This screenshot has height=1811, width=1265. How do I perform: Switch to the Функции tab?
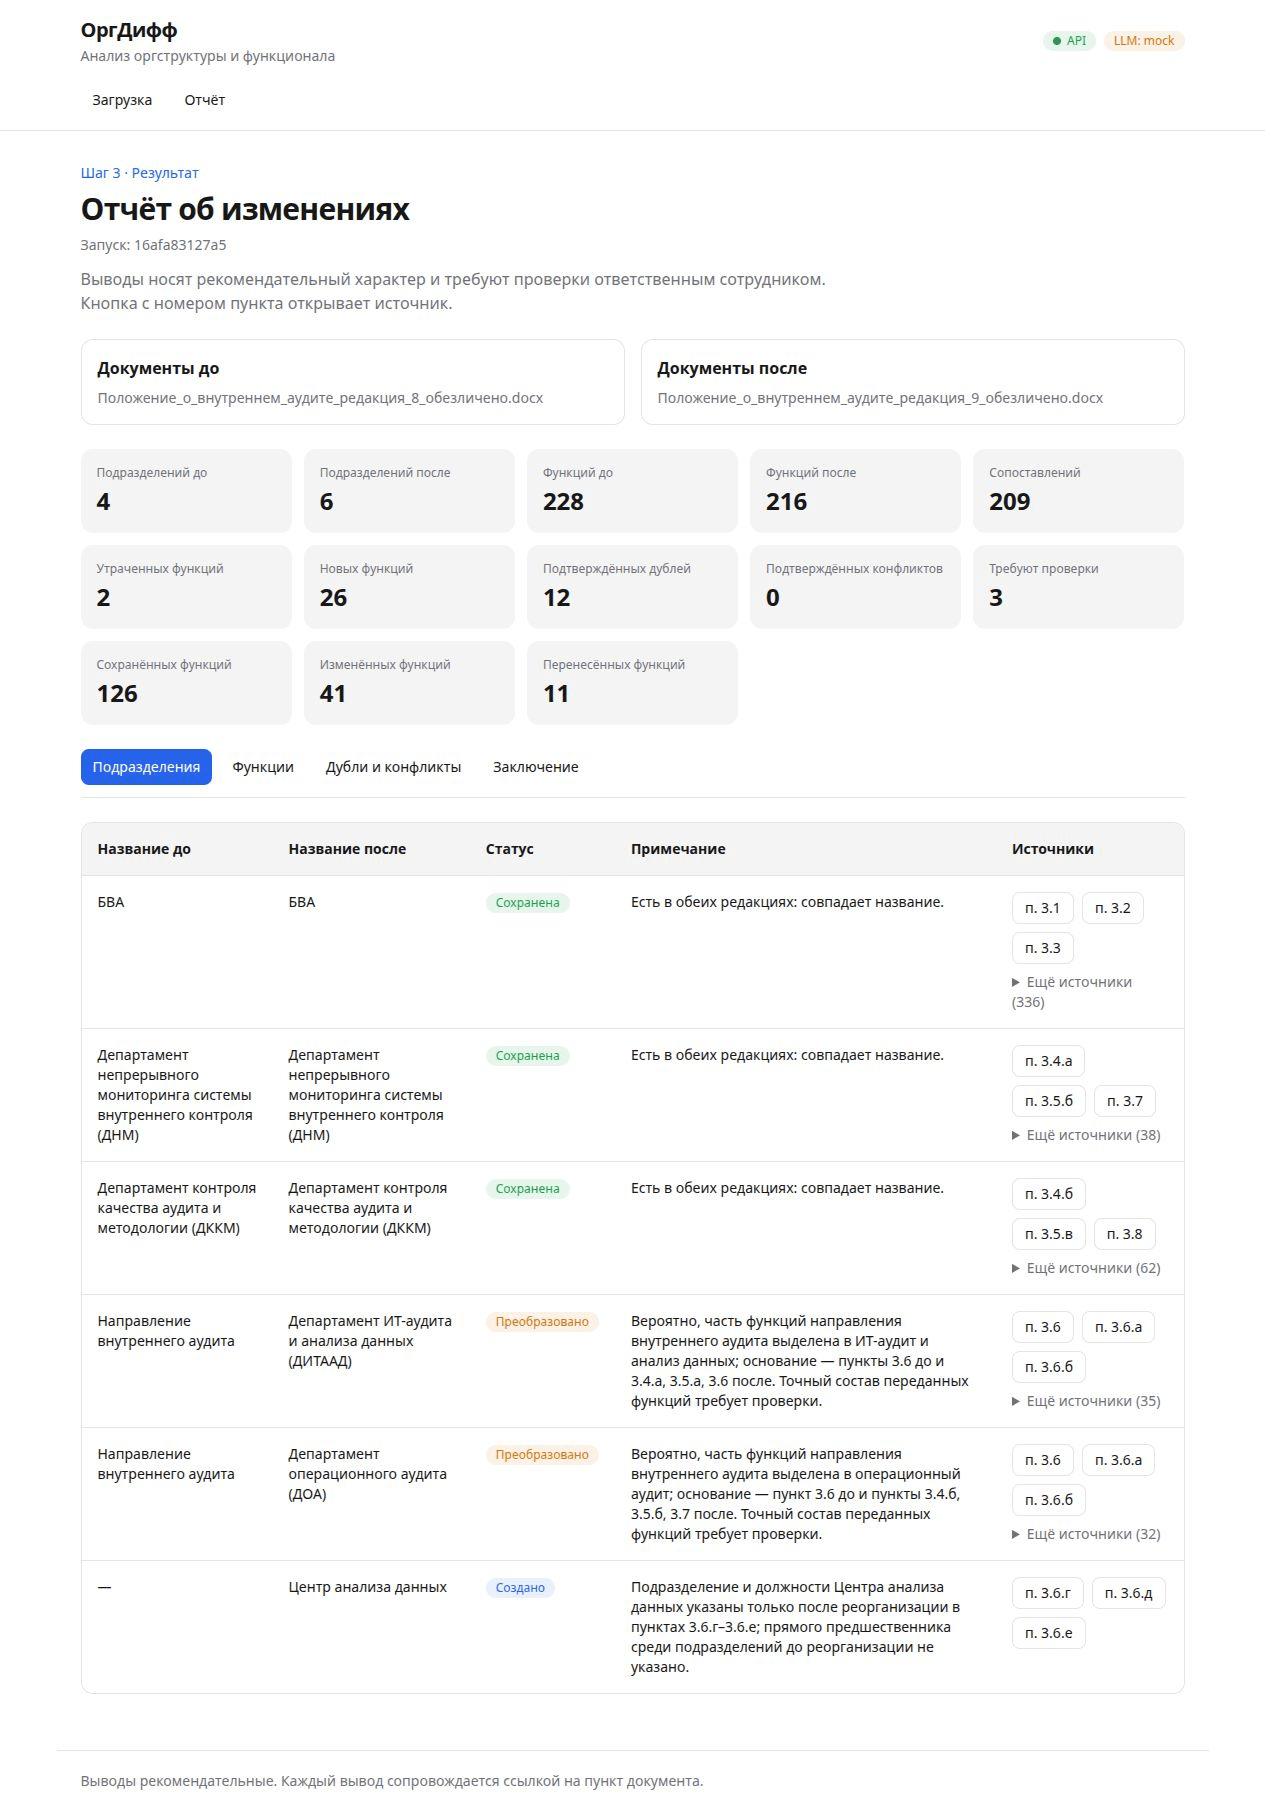click(263, 767)
